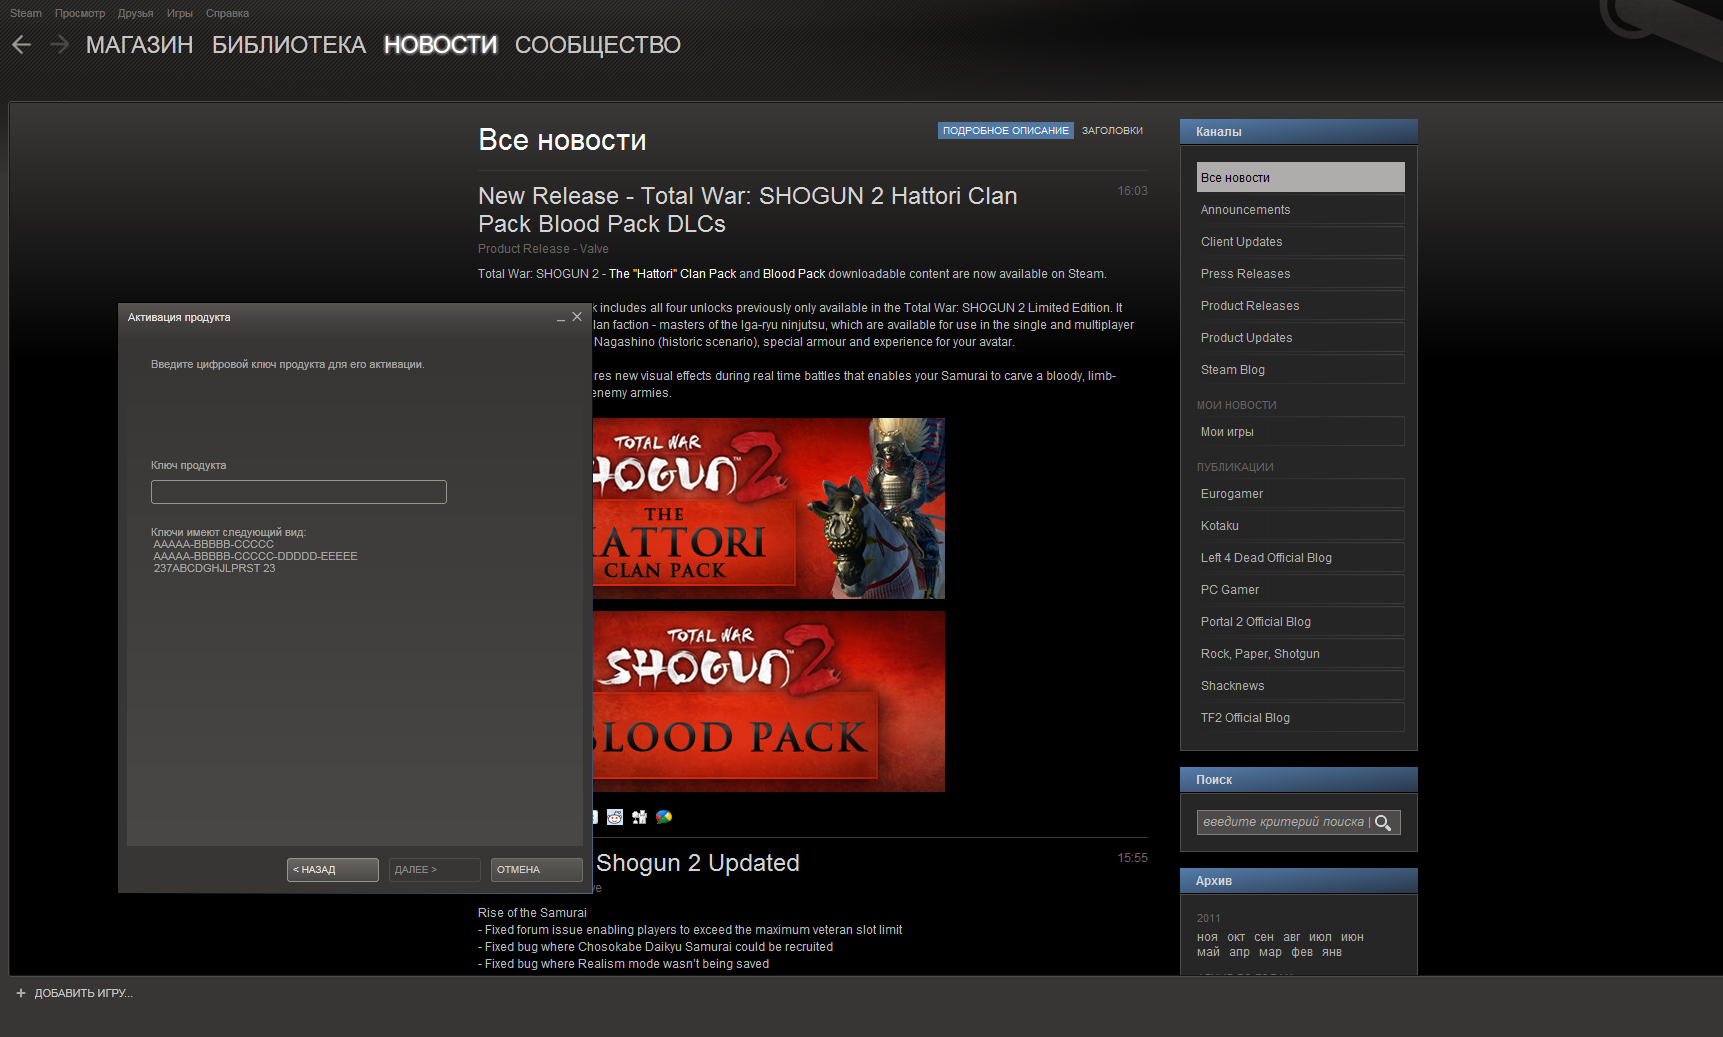Select Все новости channel
The image size is (1723, 1037).
(1301, 177)
